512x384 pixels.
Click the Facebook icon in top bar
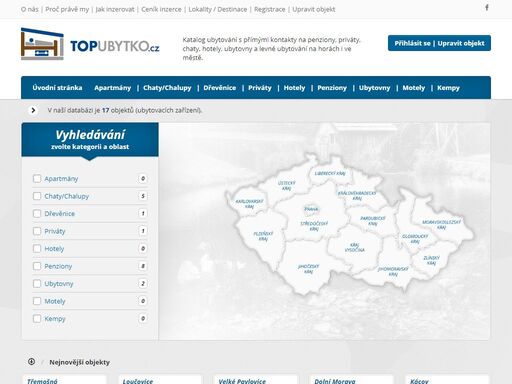pyautogui.click(x=487, y=8)
